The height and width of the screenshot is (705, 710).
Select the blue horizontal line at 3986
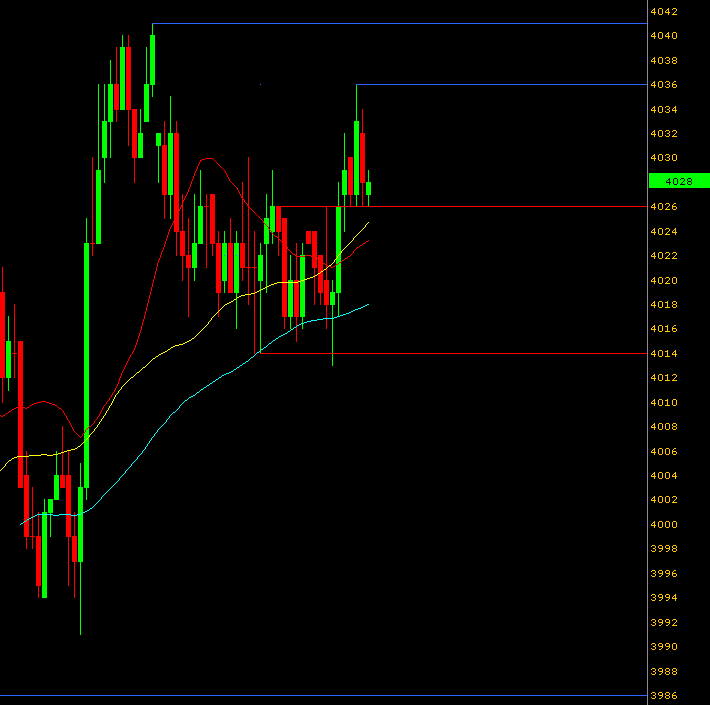[324, 695]
